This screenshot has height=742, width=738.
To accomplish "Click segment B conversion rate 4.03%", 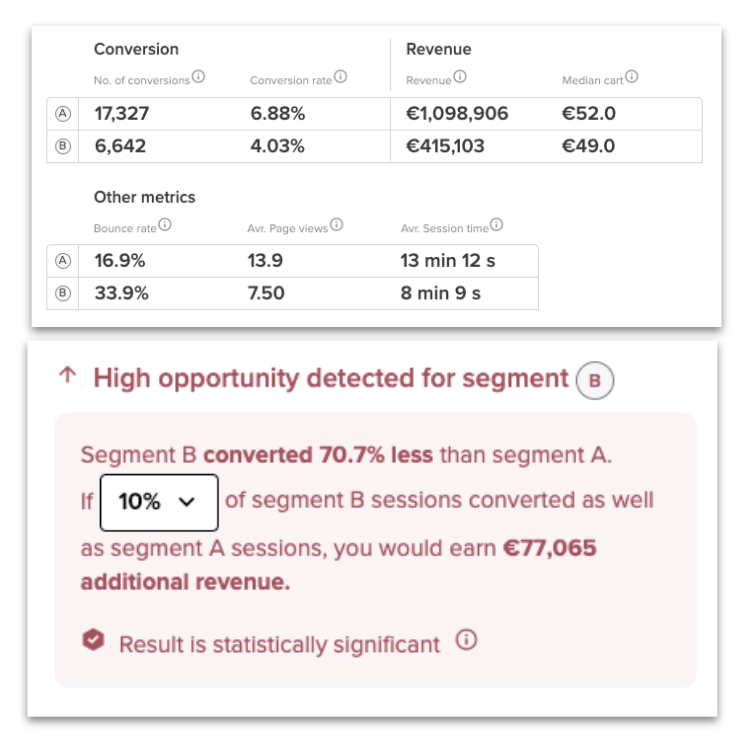I will pos(278,146).
